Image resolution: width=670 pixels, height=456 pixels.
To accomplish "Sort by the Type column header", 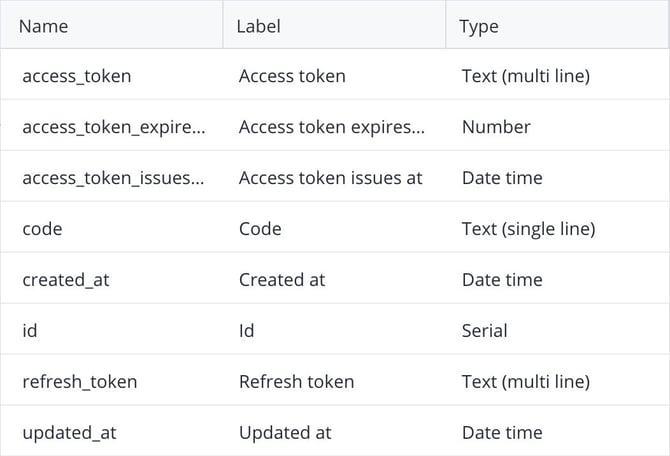I will pyautogui.click(x=479, y=27).
